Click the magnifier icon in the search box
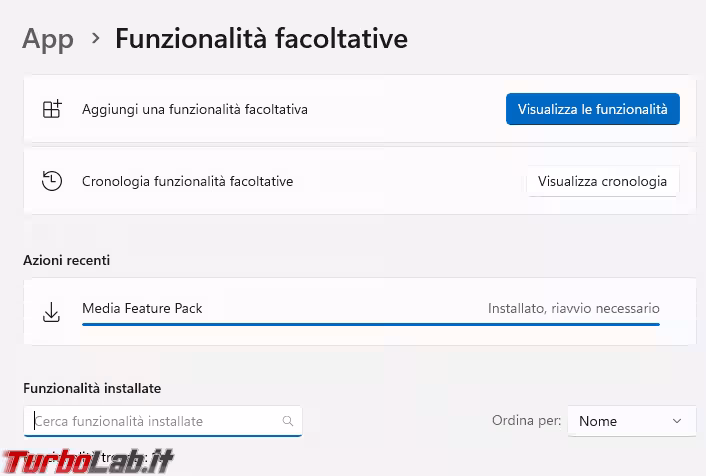The height and width of the screenshot is (476, 706). pyautogui.click(x=288, y=421)
